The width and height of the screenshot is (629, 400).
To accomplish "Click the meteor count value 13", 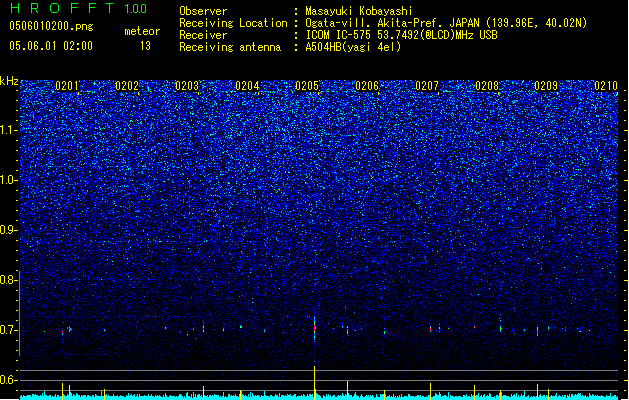I will point(145,46).
